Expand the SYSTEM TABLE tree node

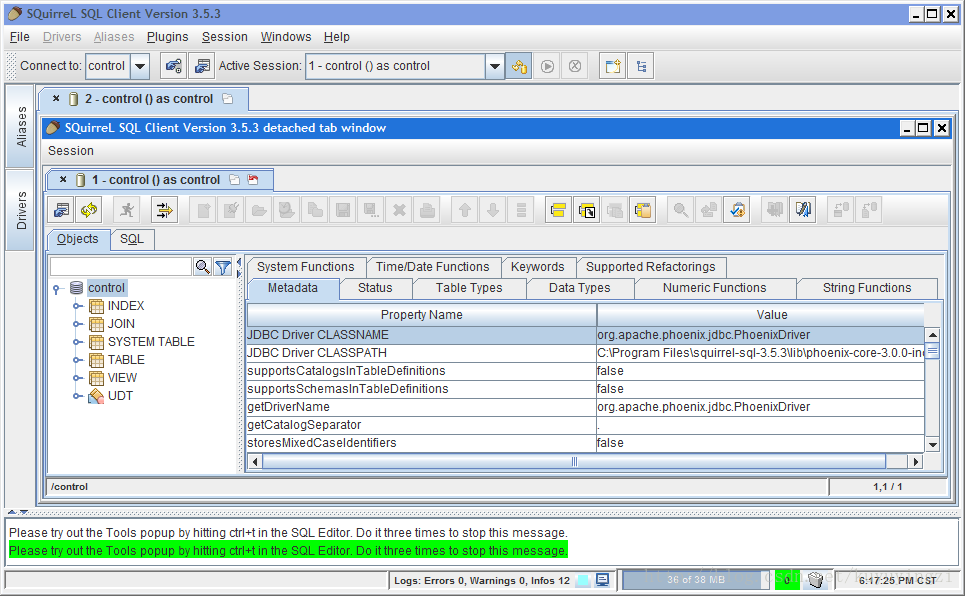77,342
